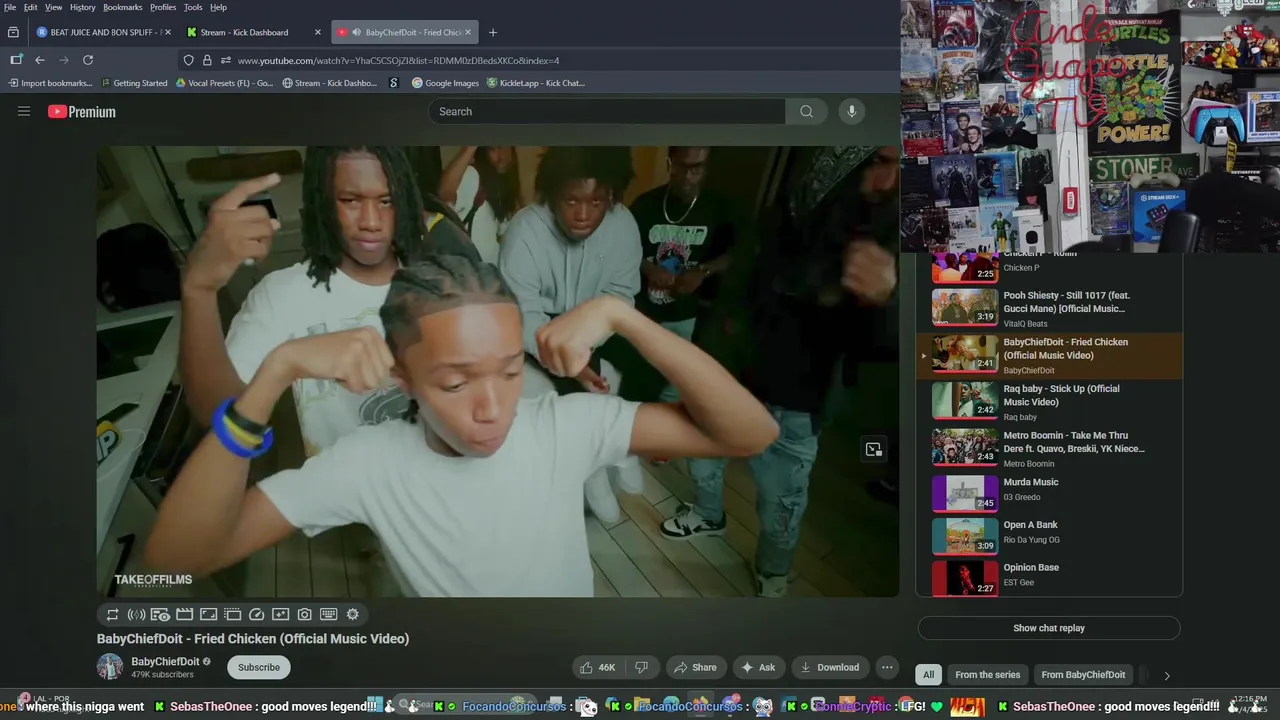The height and width of the screenshot is (720, 1280).
Task: Toggle the loop icon in extension toolbar
Action: coord(112,615)
